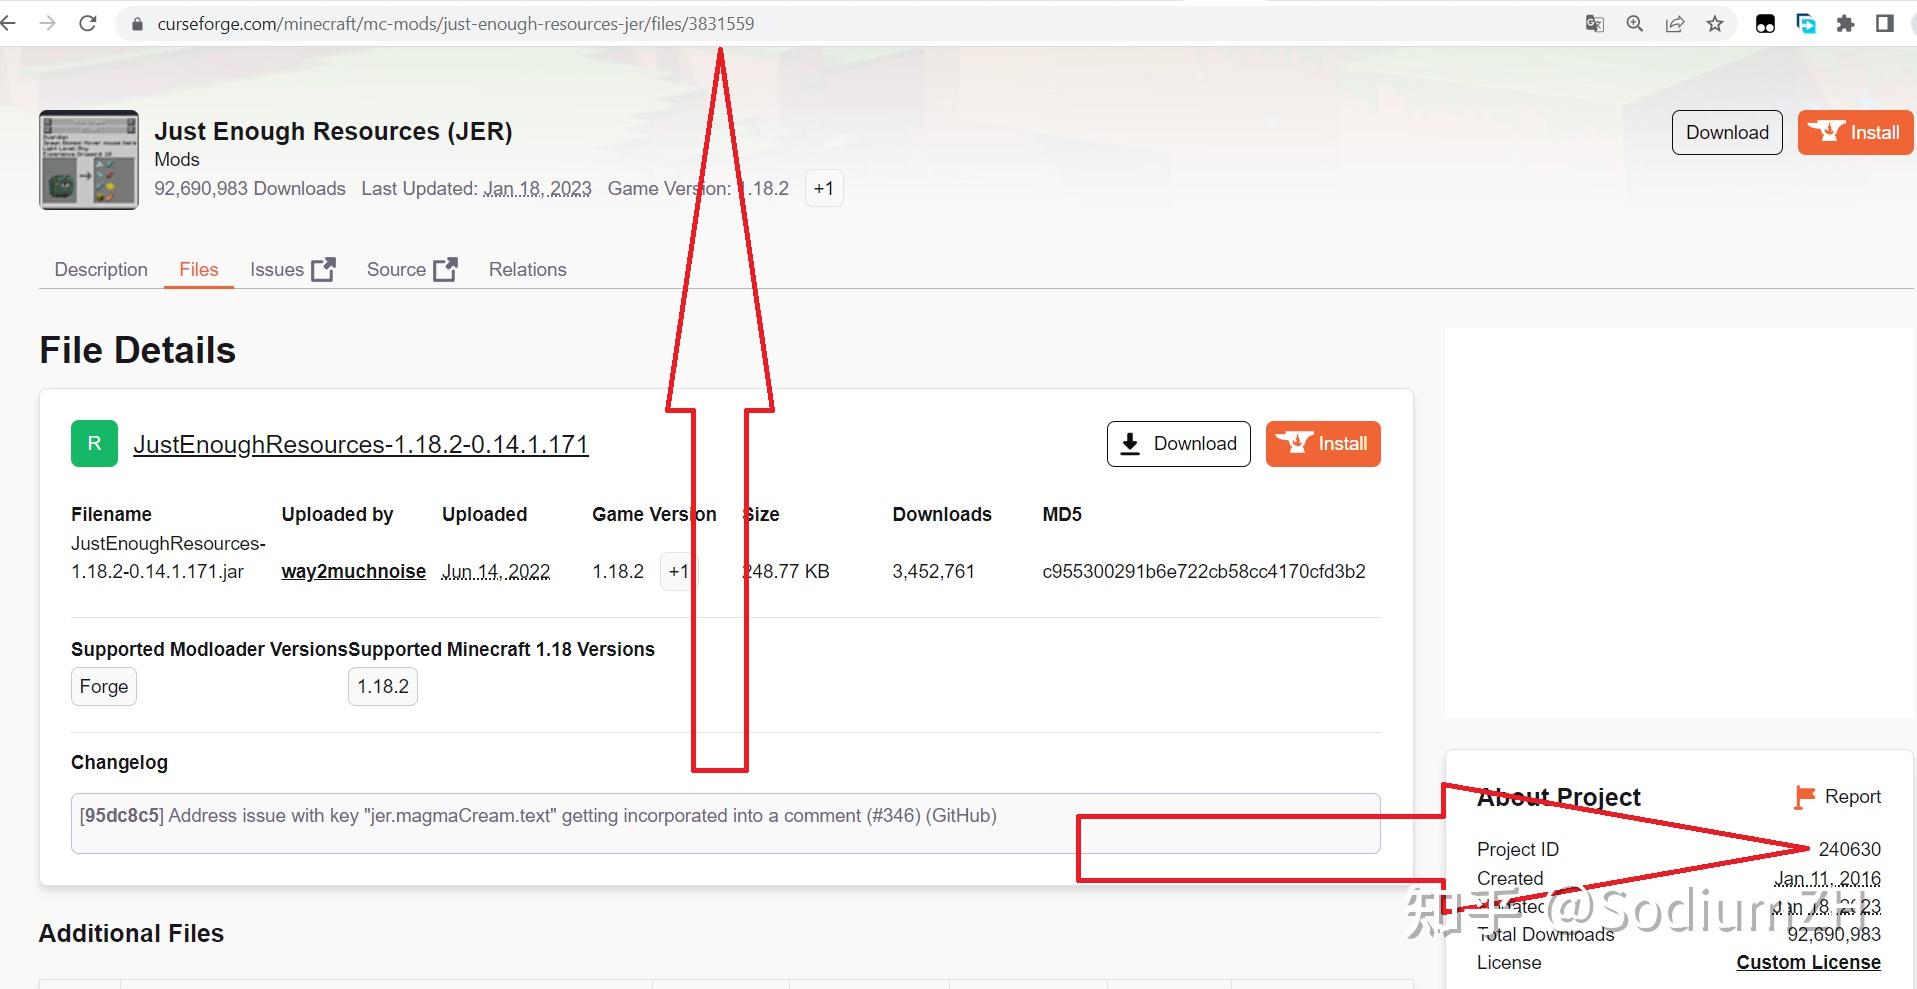Open the JER mod logo thumbnail
Viewport: 1917px width, 989px height.
click(89, 160)
